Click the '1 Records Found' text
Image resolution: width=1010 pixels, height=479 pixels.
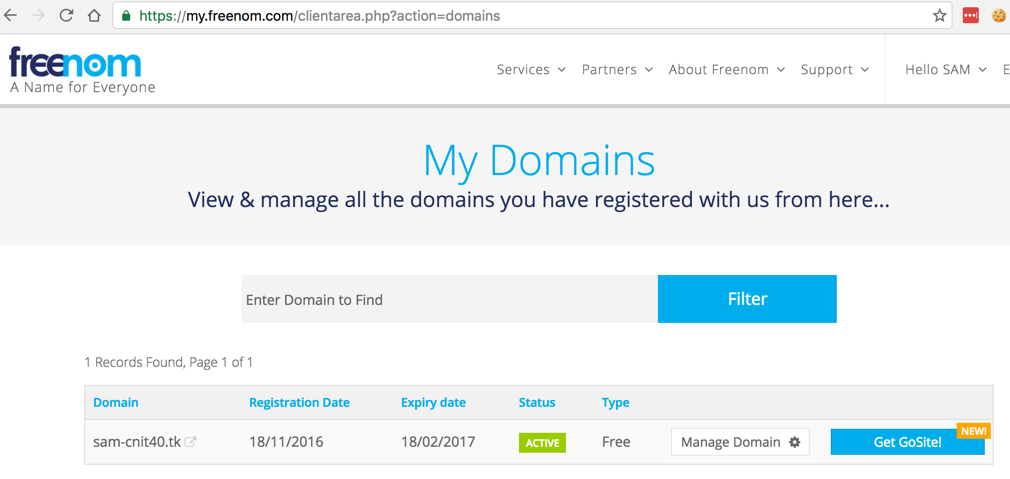pos(133,362)
